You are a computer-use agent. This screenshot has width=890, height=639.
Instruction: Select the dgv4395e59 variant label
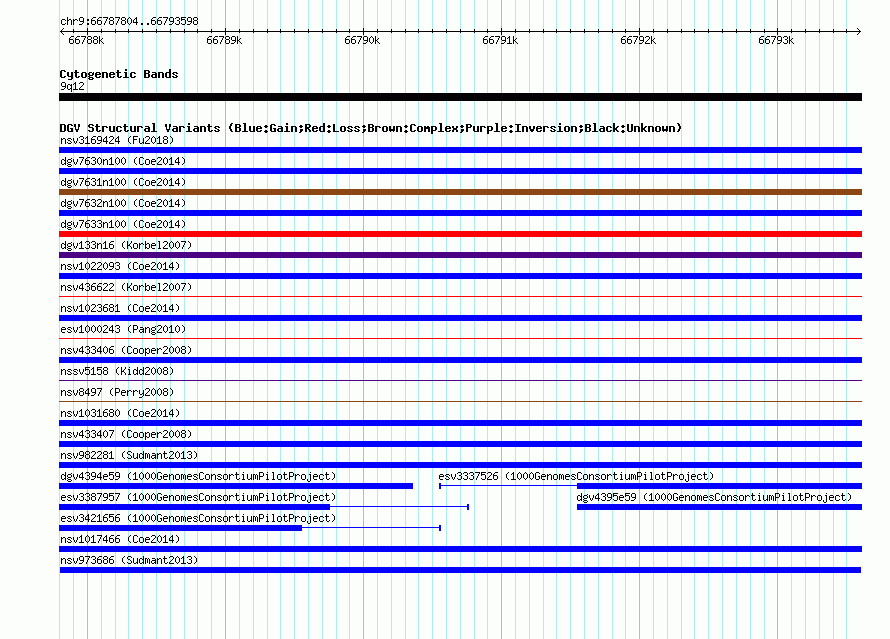pyautogui.click(x=714, y=497)
